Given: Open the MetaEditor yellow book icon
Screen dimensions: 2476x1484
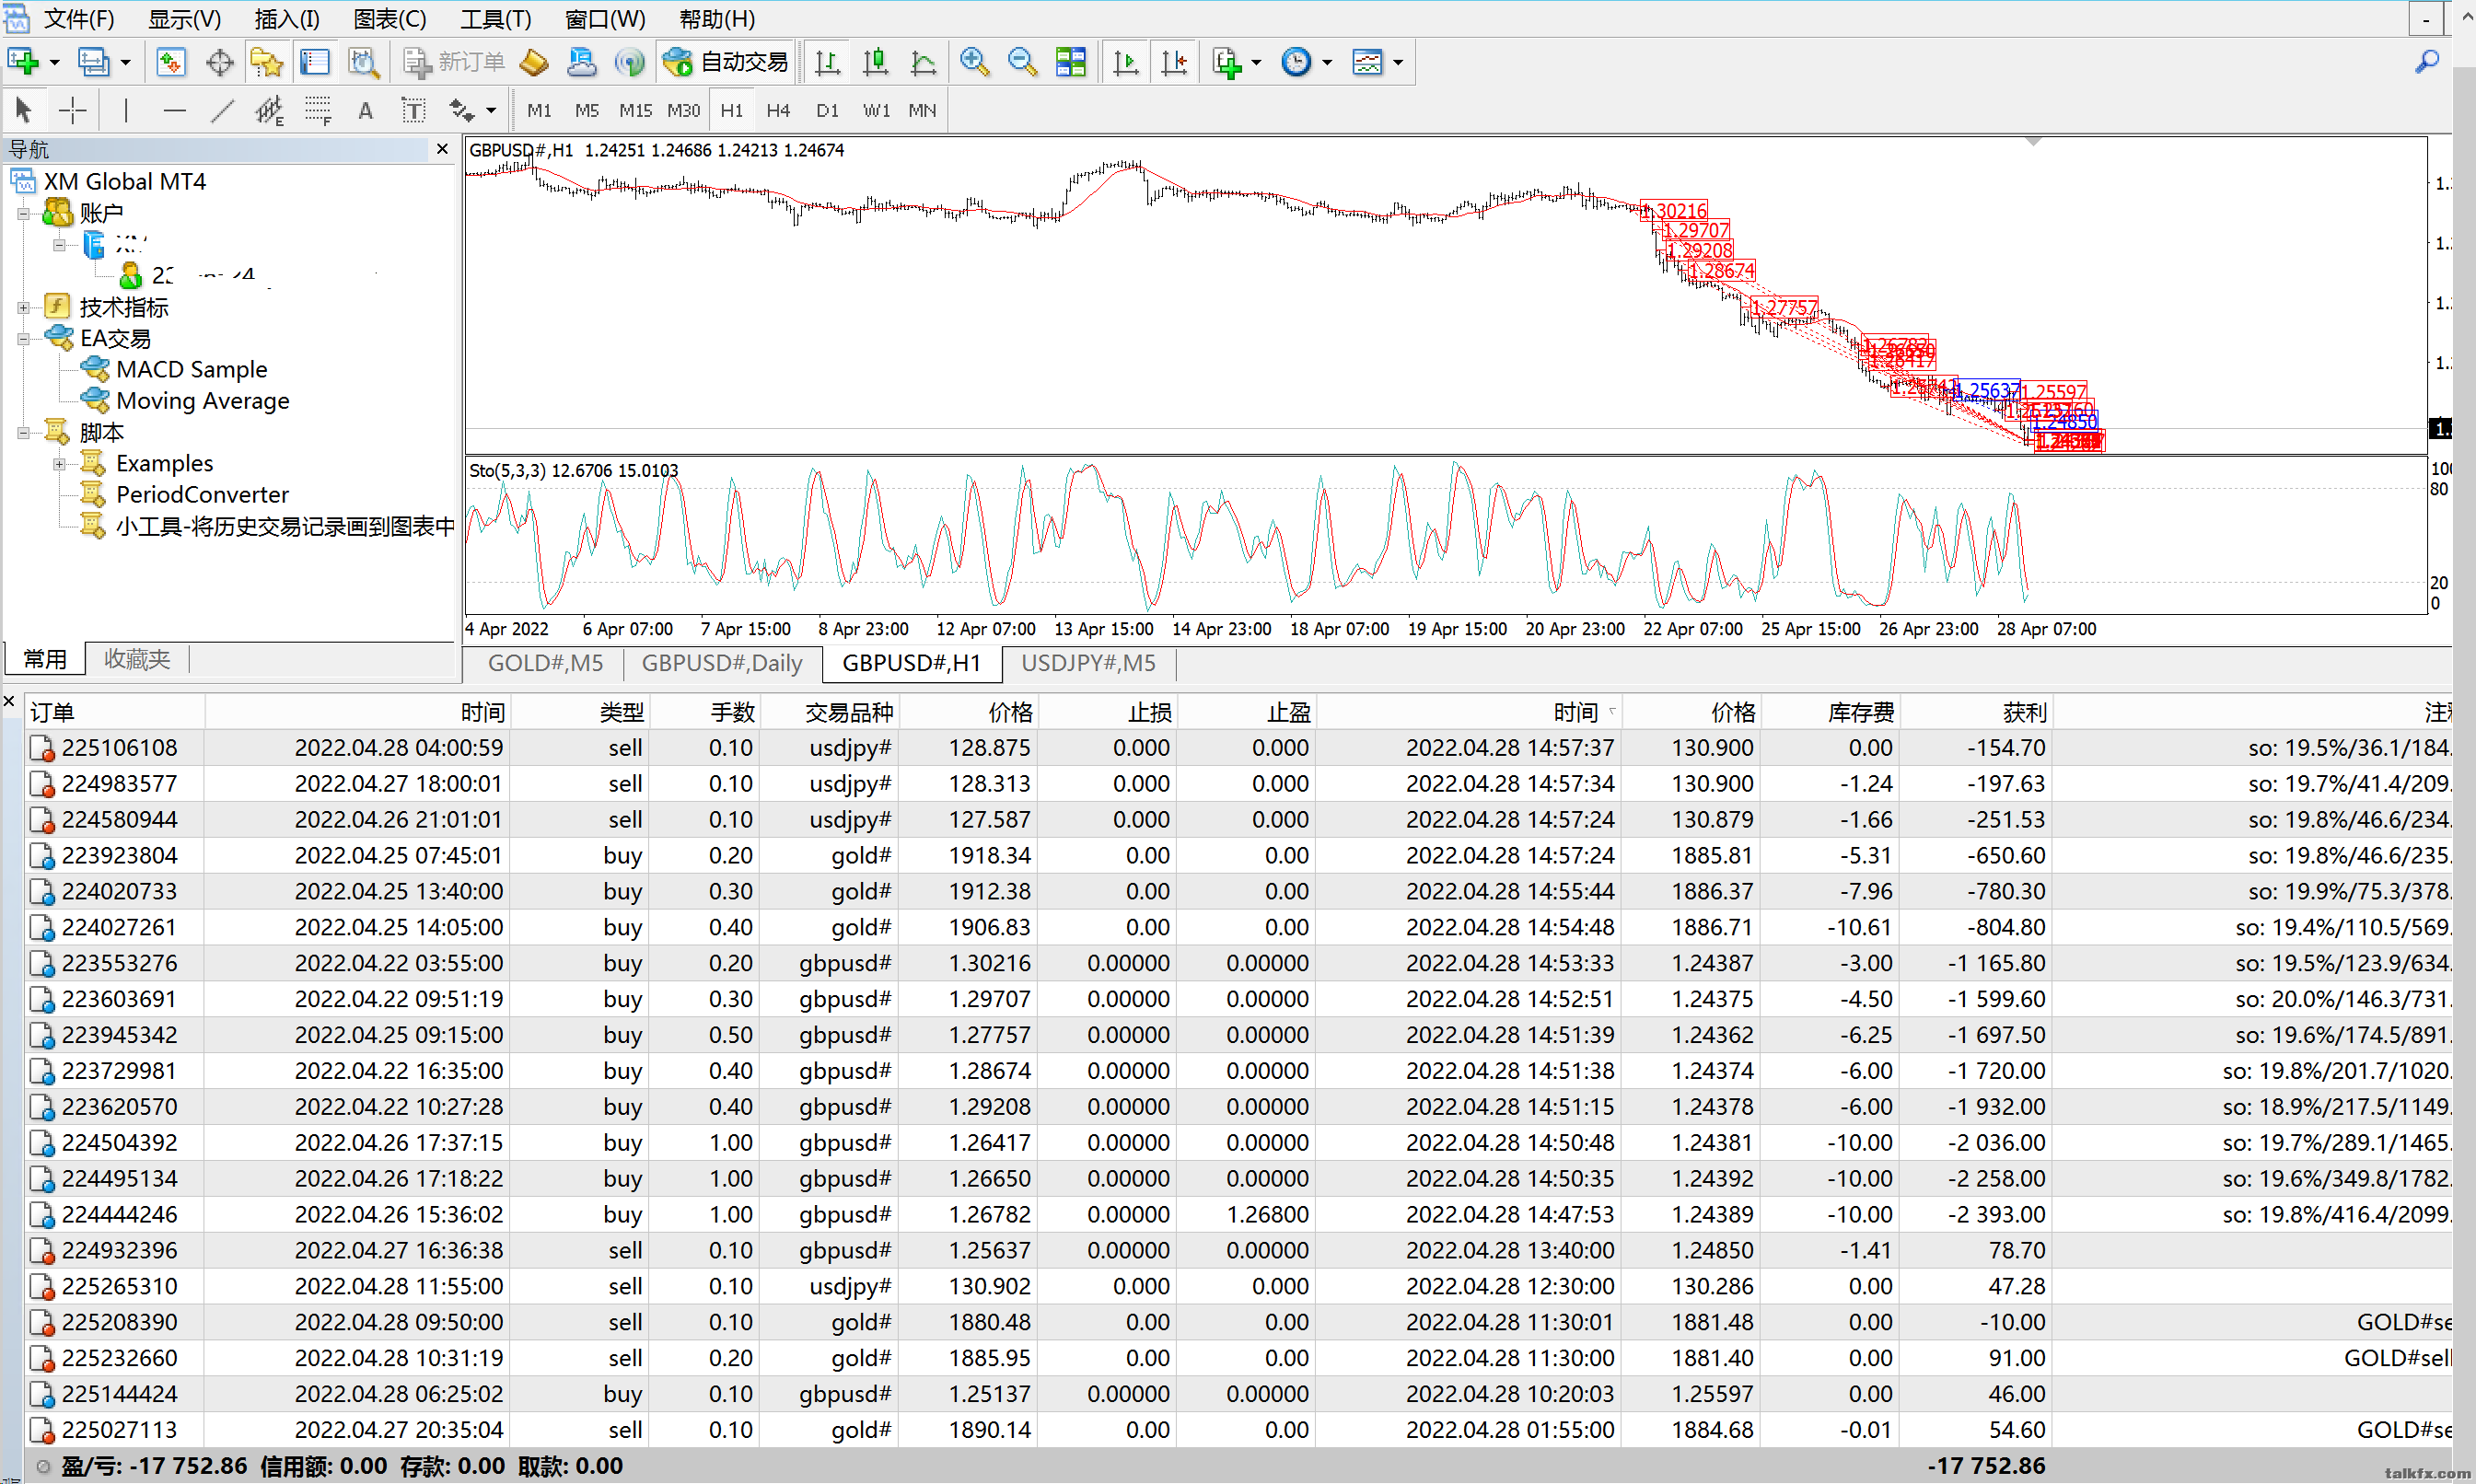Looking at the screenshot, I should (x=534, y=62).
